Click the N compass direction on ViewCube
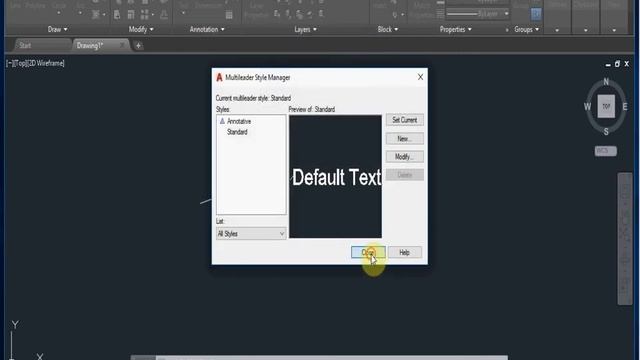This screenshot has width=640, height=360. (x=606, y=82)
